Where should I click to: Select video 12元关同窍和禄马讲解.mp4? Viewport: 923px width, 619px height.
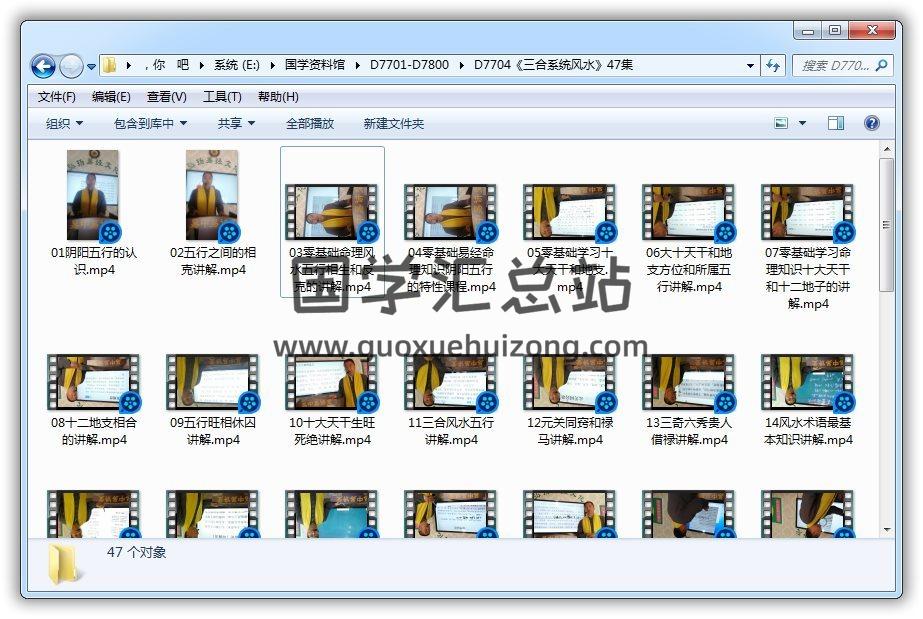[x=570, y=400]
